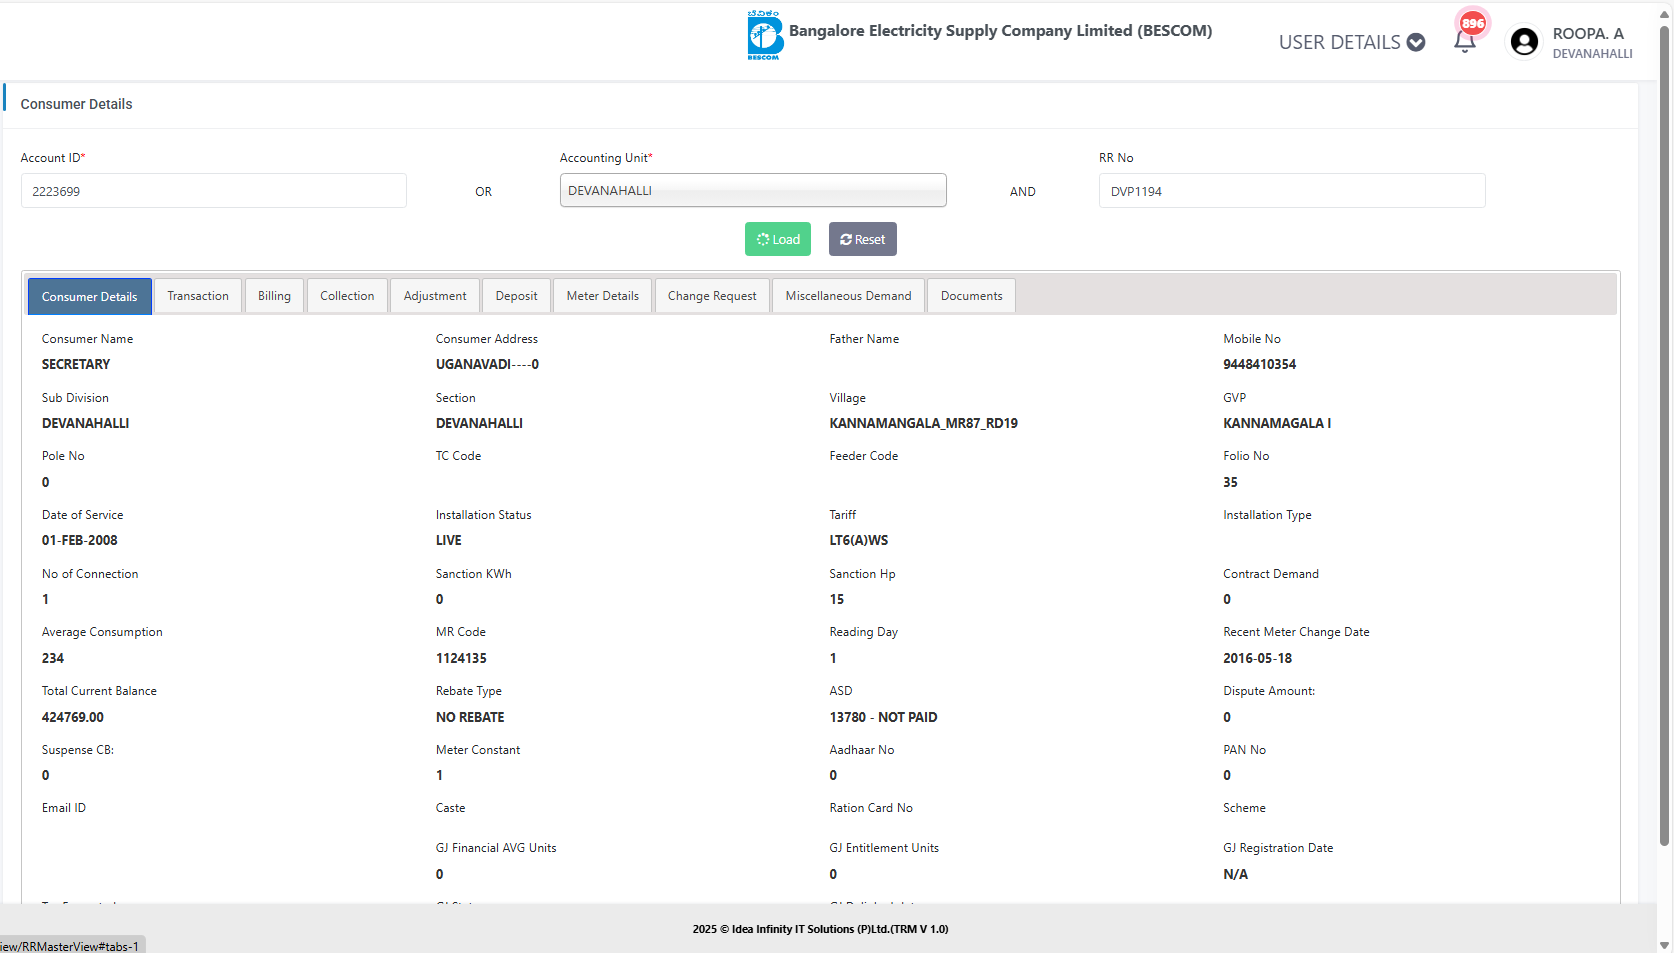
Task: Click the green Load button
Action: (x=778, y=239)
